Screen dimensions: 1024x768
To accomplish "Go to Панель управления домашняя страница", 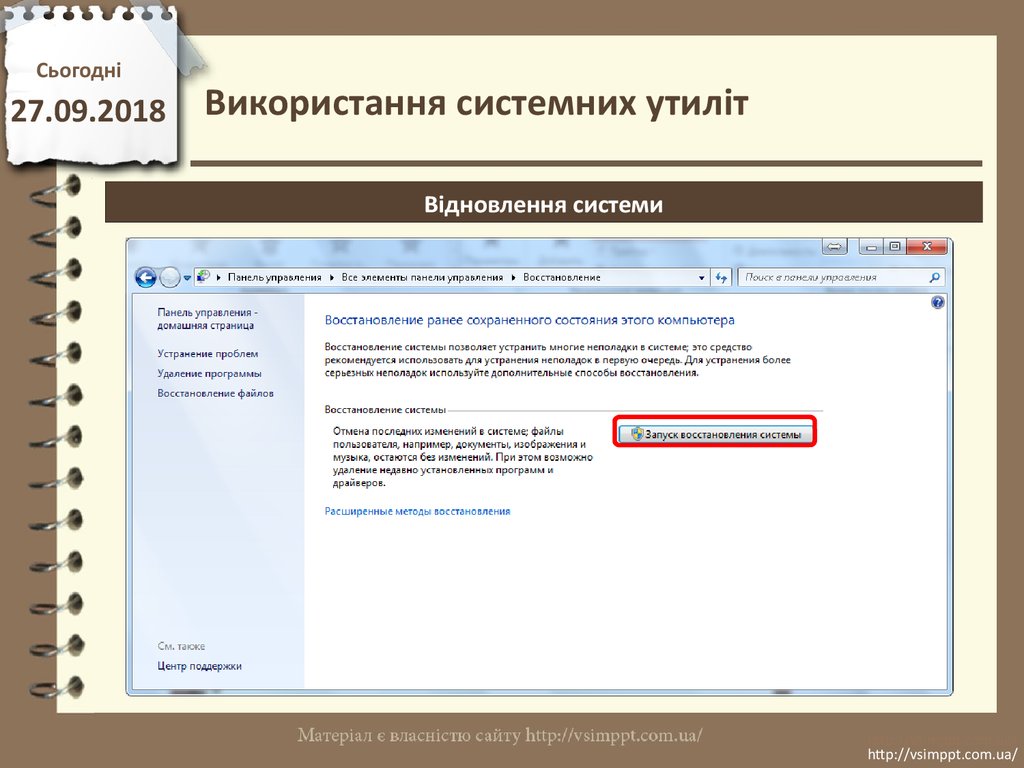I will (x=206, y=318).
